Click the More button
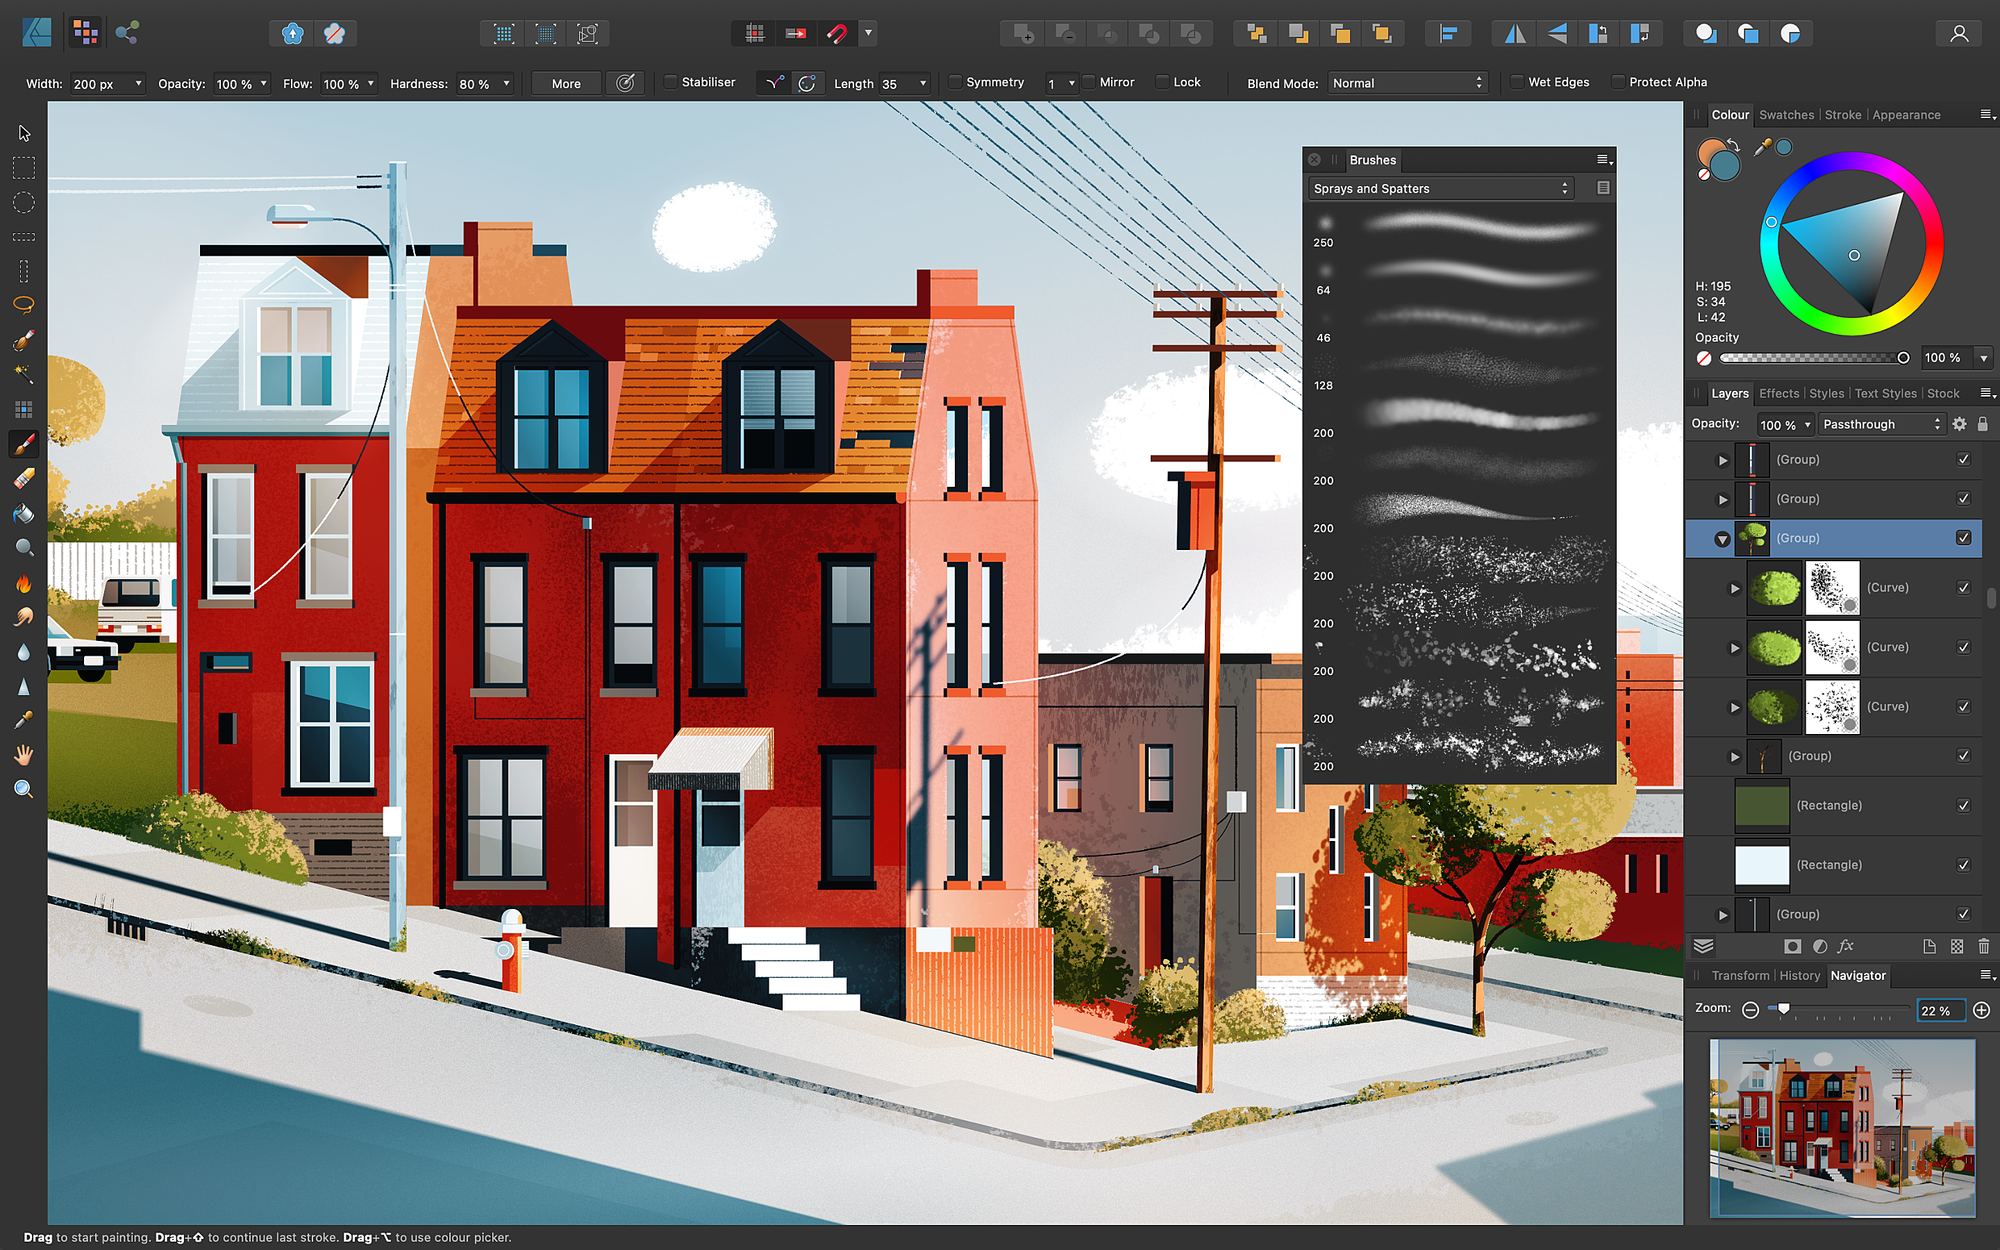This screenshot has width=2000, height=1250. tap(566, 83)
